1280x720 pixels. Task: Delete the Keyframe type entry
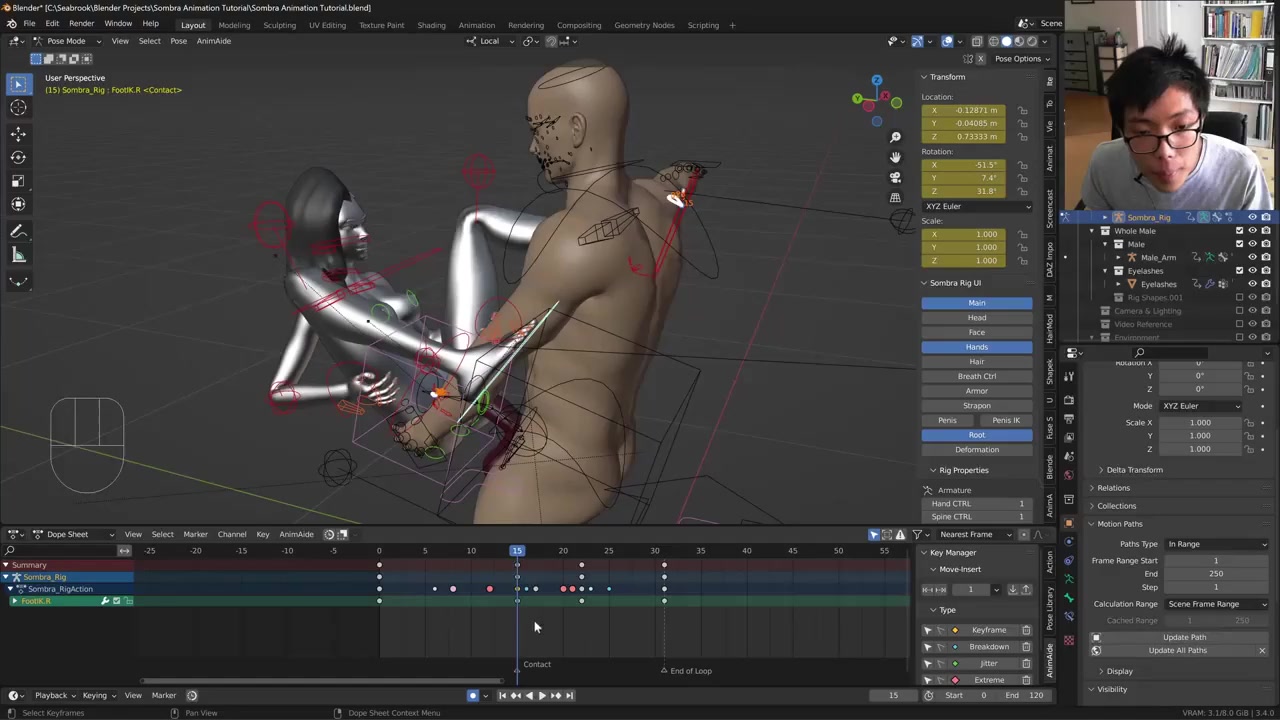(1026, 630)
